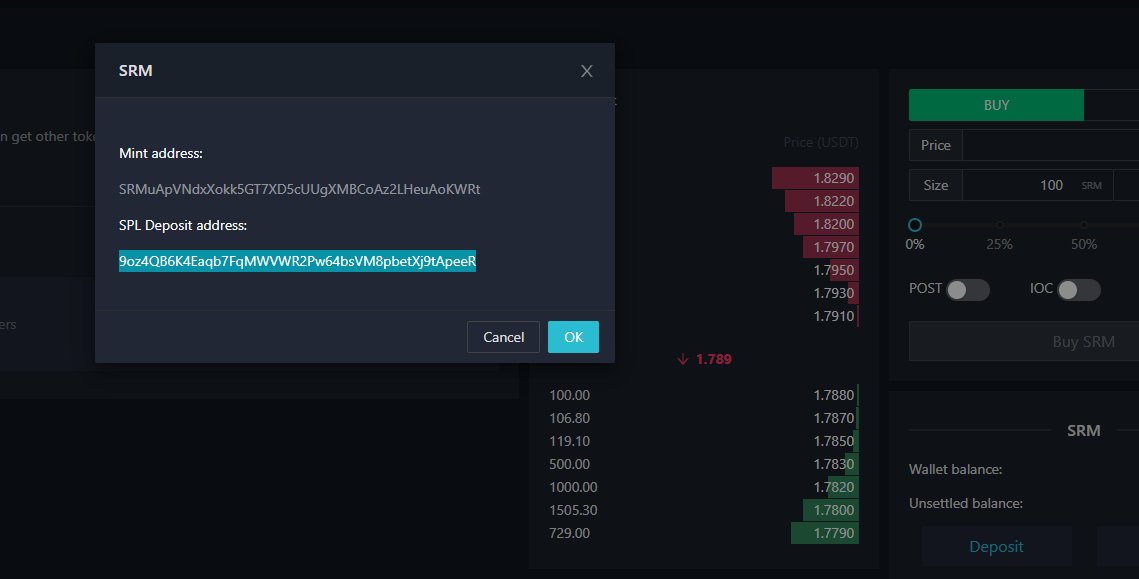This screenshot has width=1139, height=579.
Task: Close the SRM dialog with the X
Action: [586, 71]
